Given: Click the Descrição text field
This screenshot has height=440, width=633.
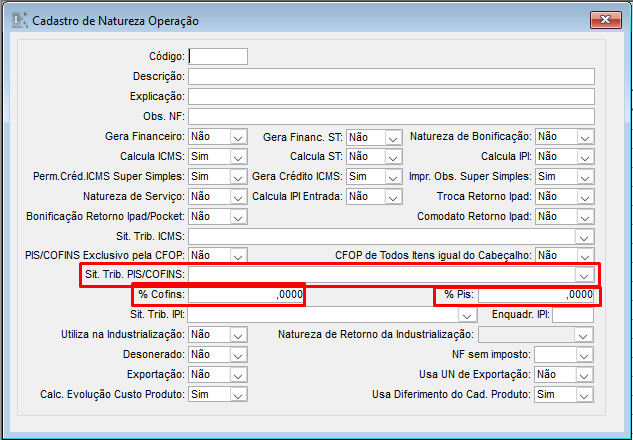Looking at the screenshot, I should point(390,77).
